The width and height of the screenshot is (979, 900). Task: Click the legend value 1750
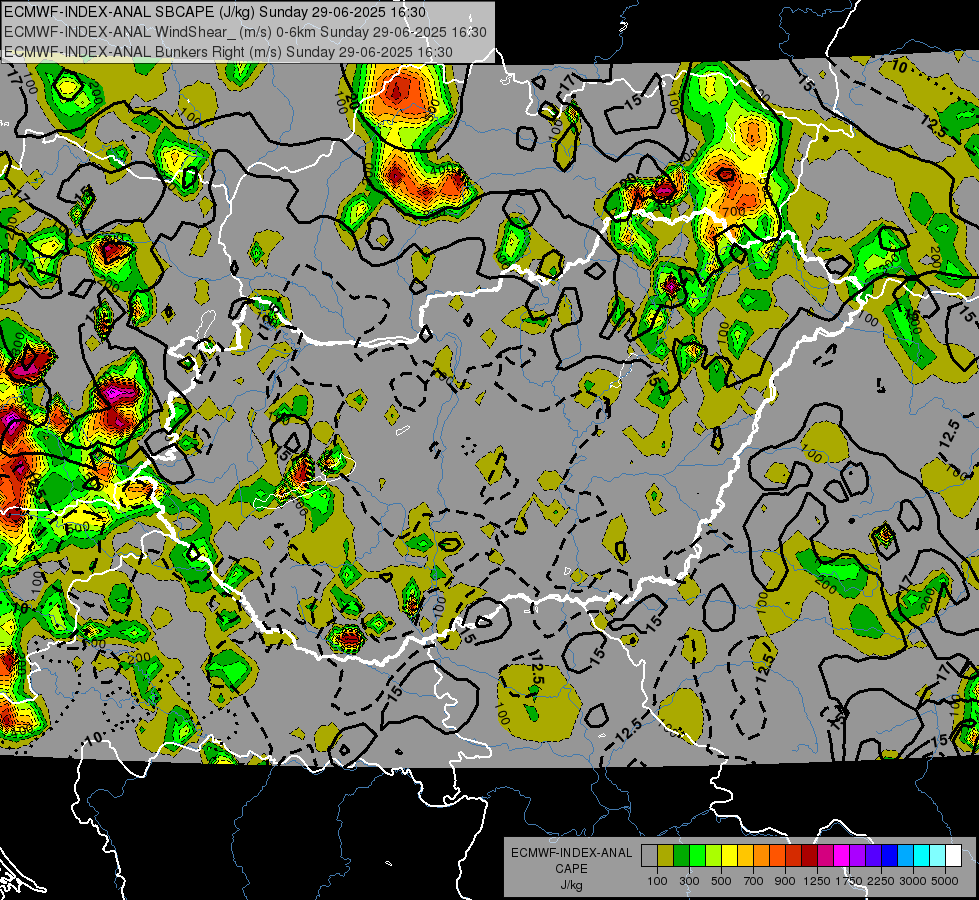coord(850,881)
